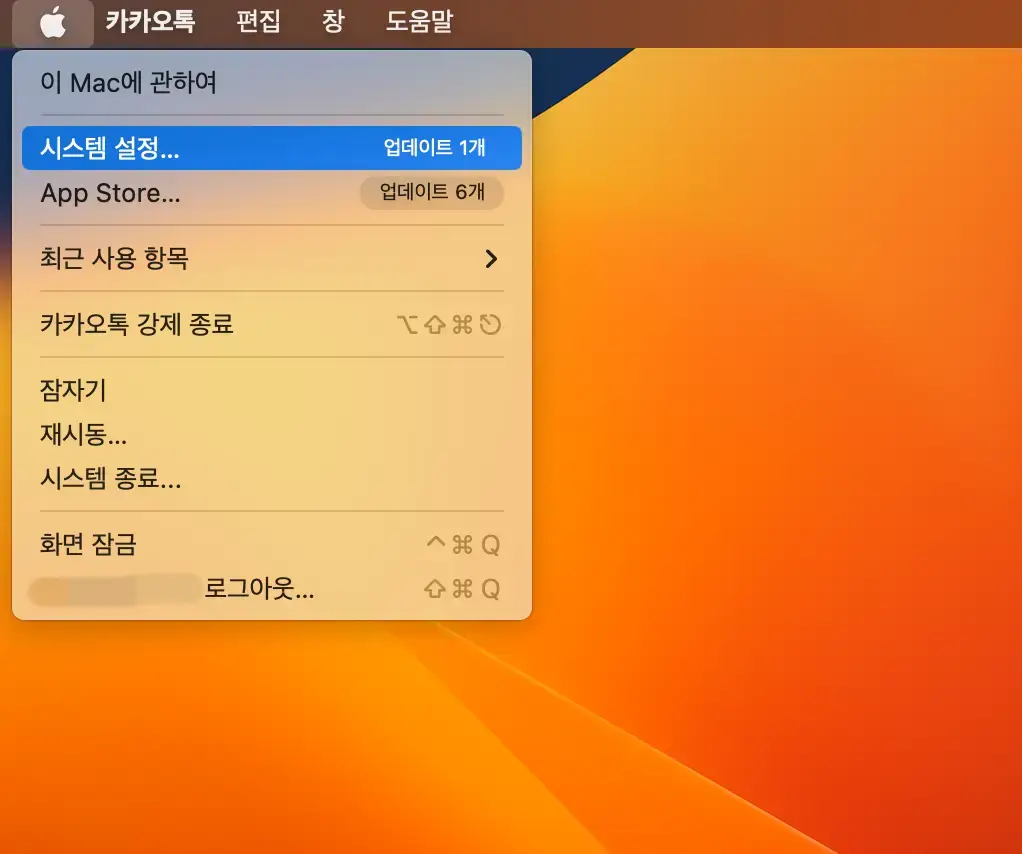This screenshot has width=1022, height=854.
Task: Open the 카카오톡 app menu
Action: coord(151,22)
